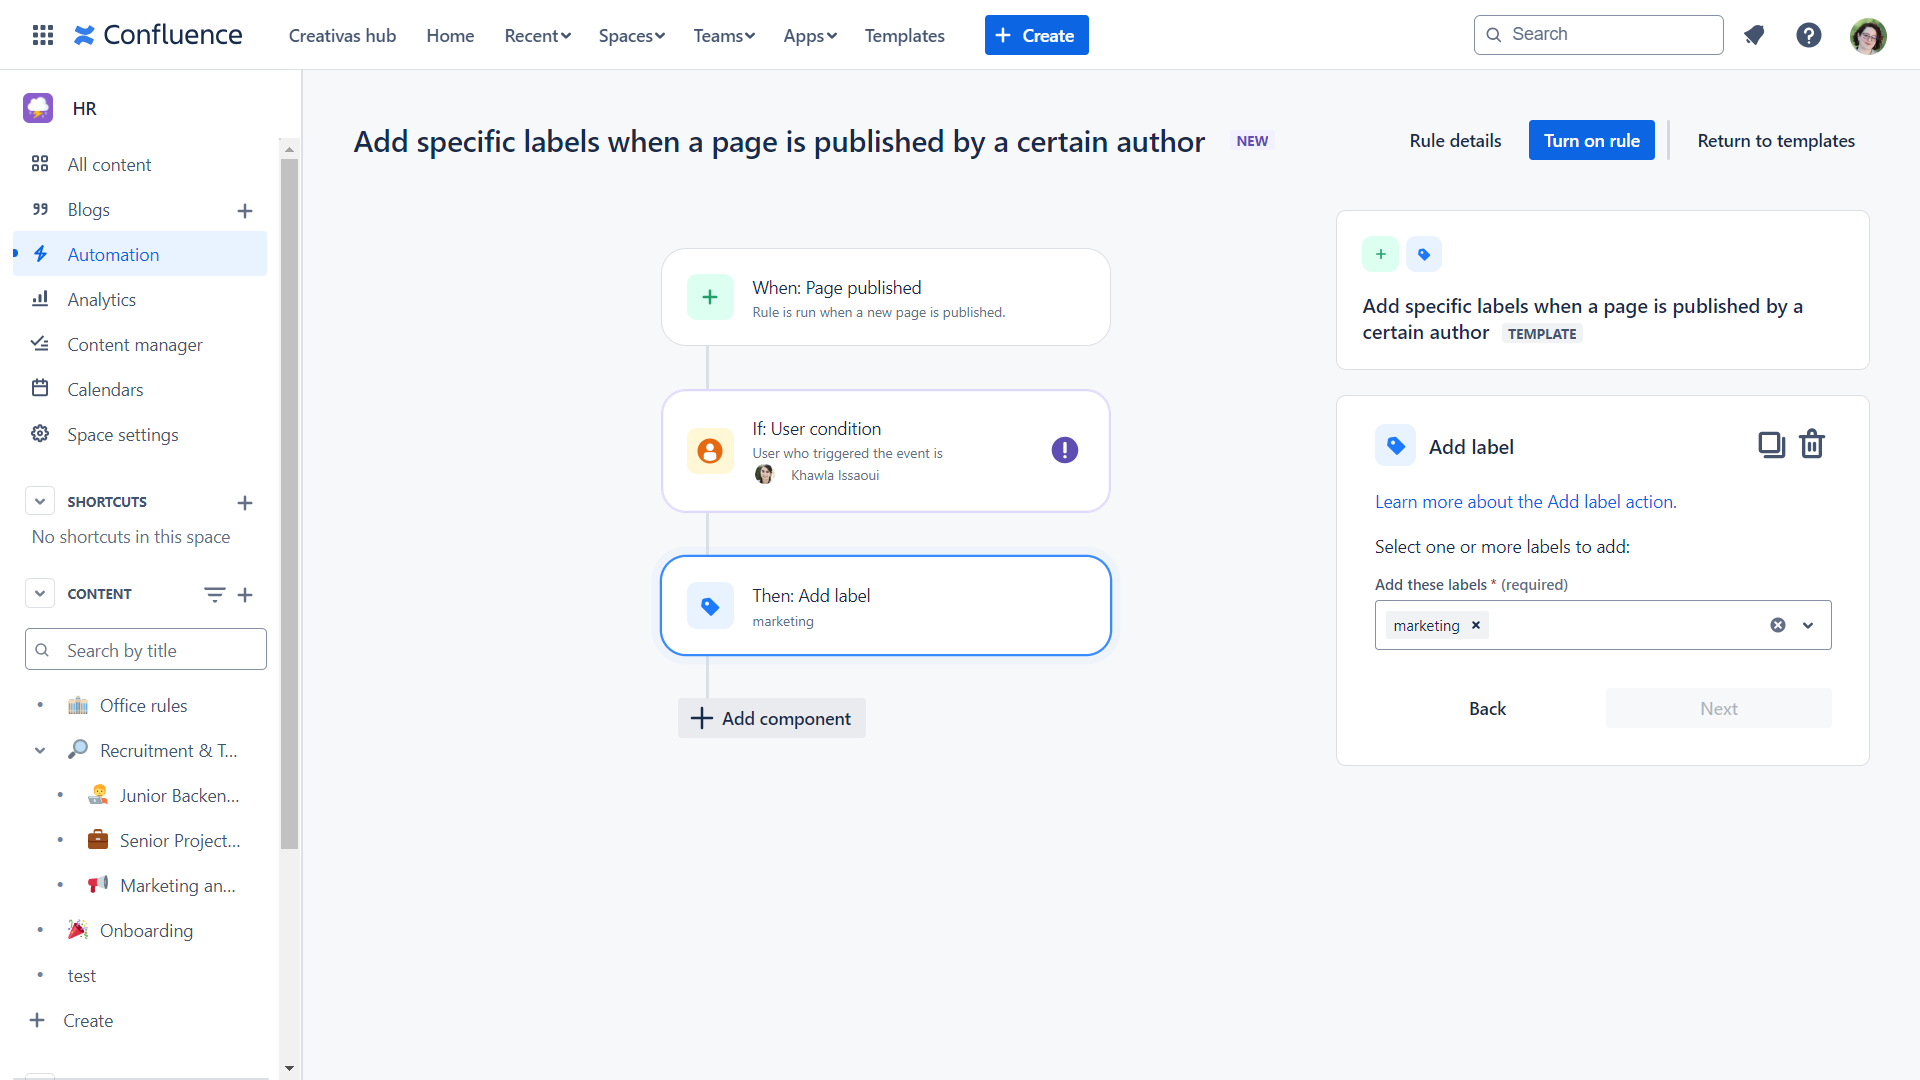Open the app switcher grid icon
The height and width of the screenshot is (1080, 1920).
pyautogui.click(x=42, y=36)
